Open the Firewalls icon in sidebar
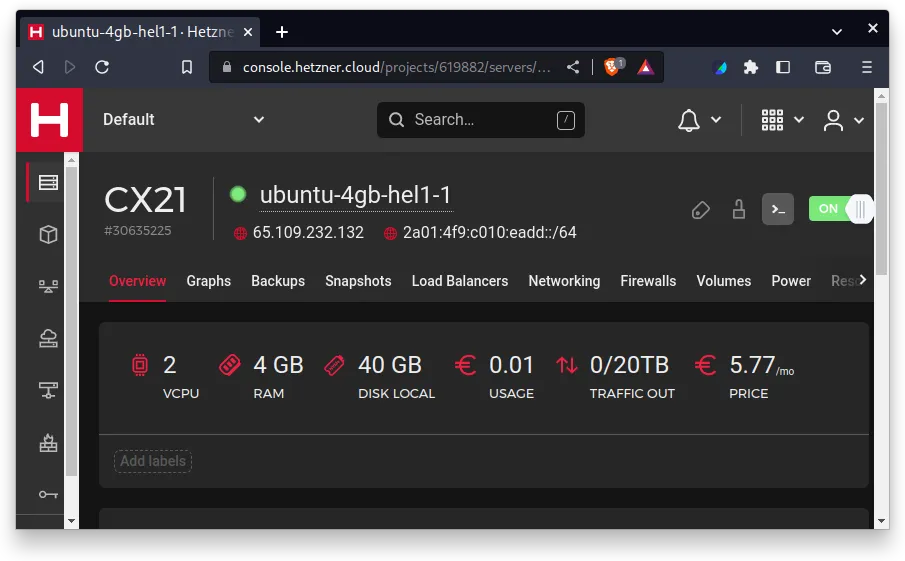Screen dimensions: 905x561 click(x=48, y=443)
